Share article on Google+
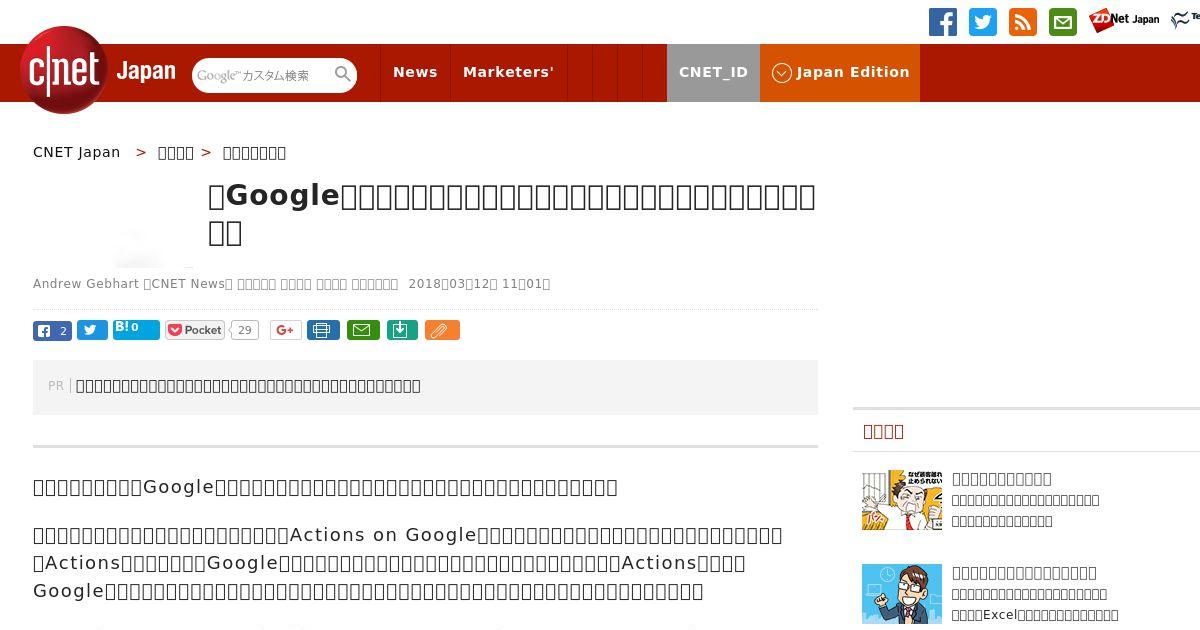 [286, 330]
